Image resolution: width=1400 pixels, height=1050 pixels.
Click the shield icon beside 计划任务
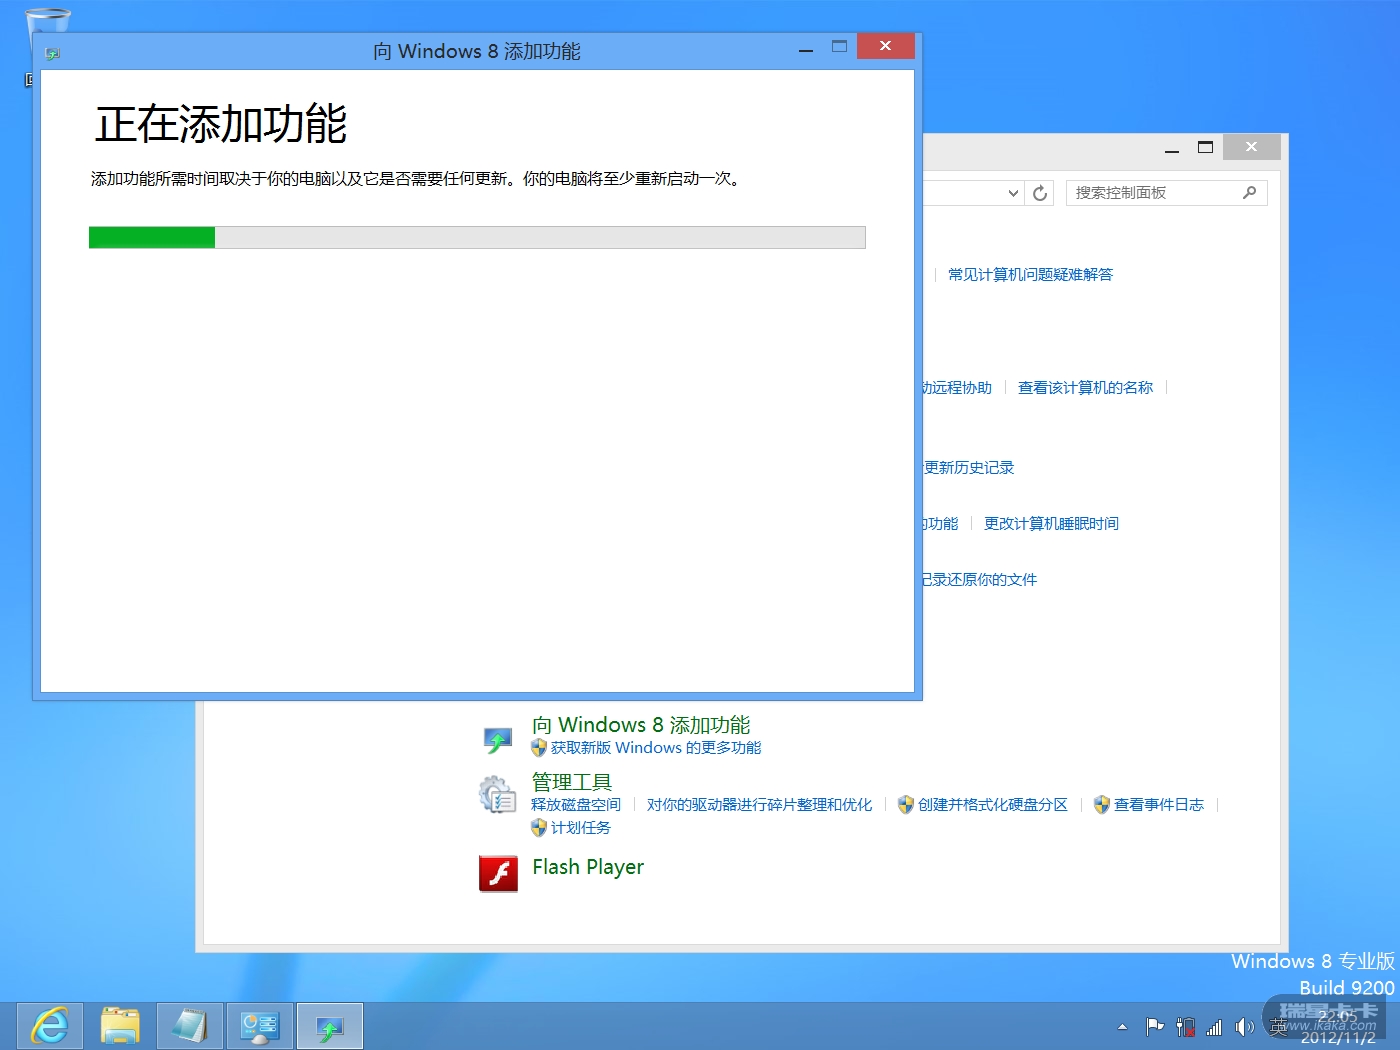539,828
